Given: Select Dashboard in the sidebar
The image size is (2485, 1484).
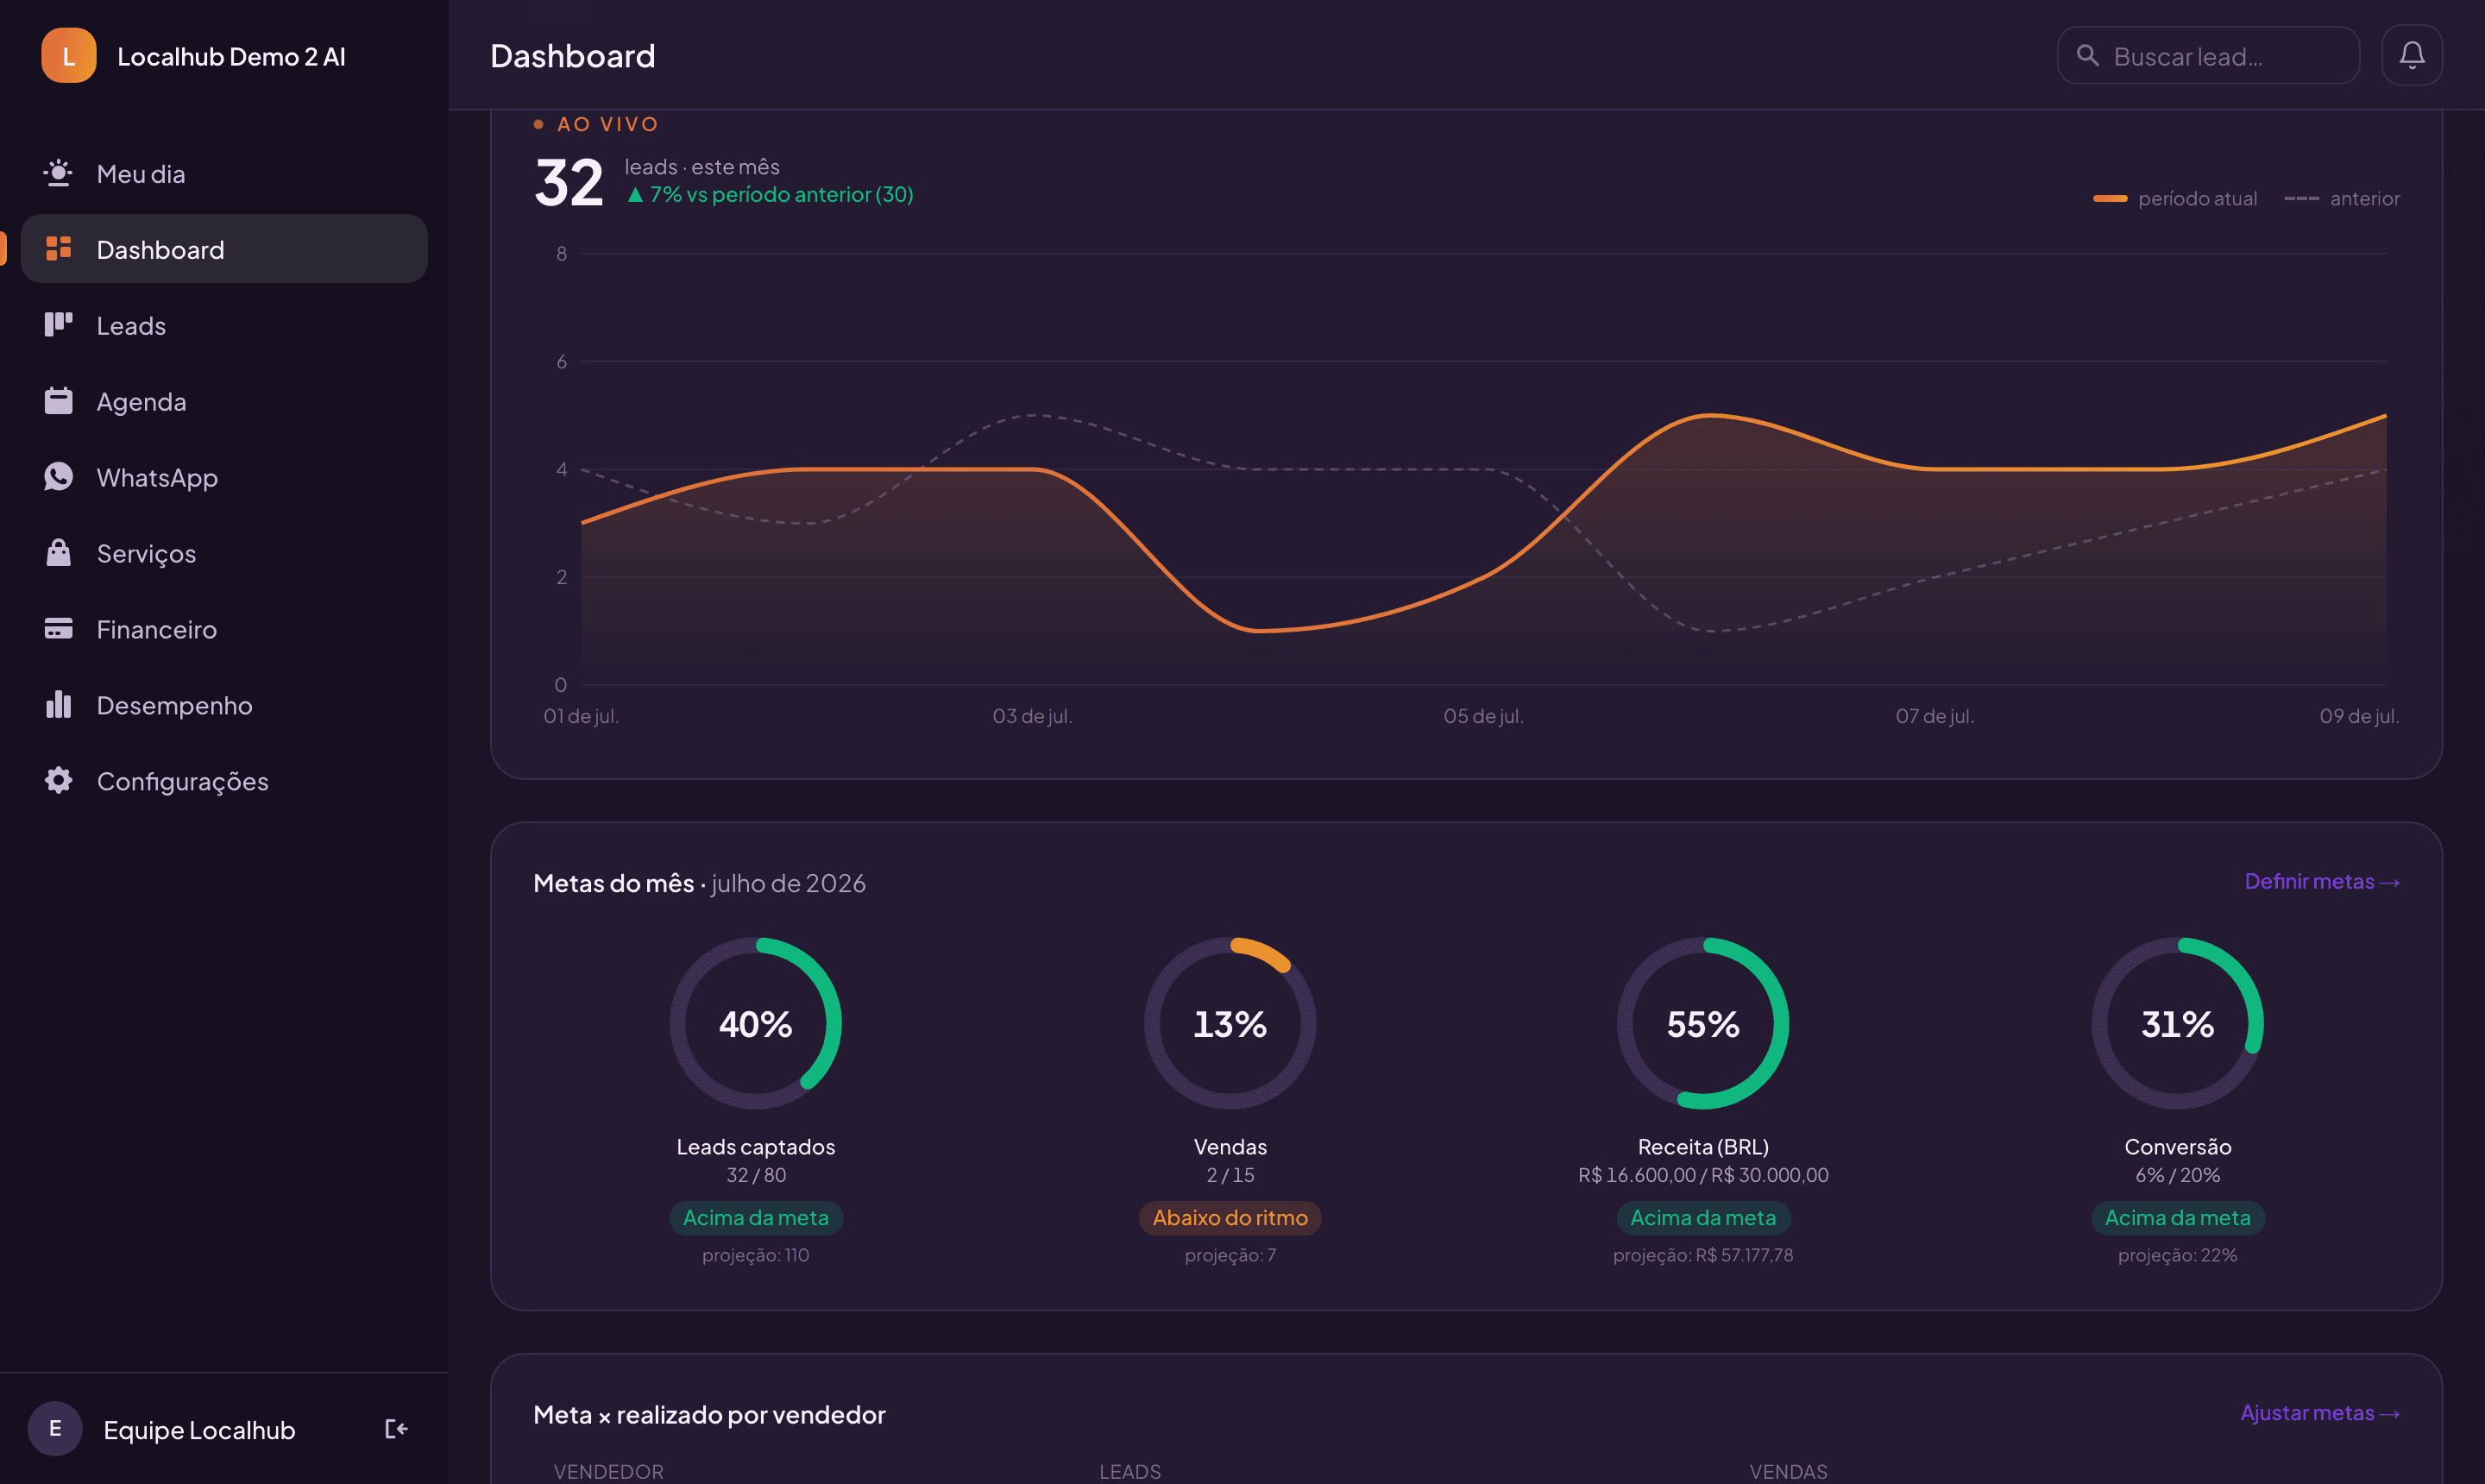Looking at the screenshot, I should point(224,249).
